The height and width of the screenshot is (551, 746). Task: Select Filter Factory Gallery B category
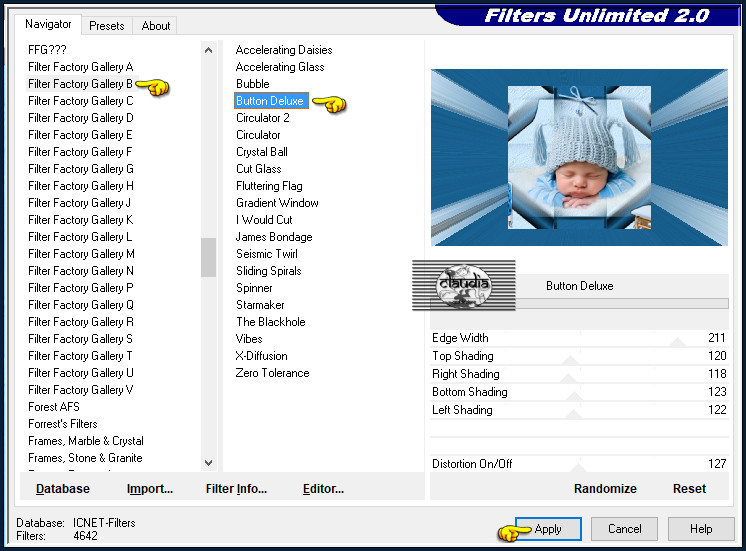tap(80, 84)
